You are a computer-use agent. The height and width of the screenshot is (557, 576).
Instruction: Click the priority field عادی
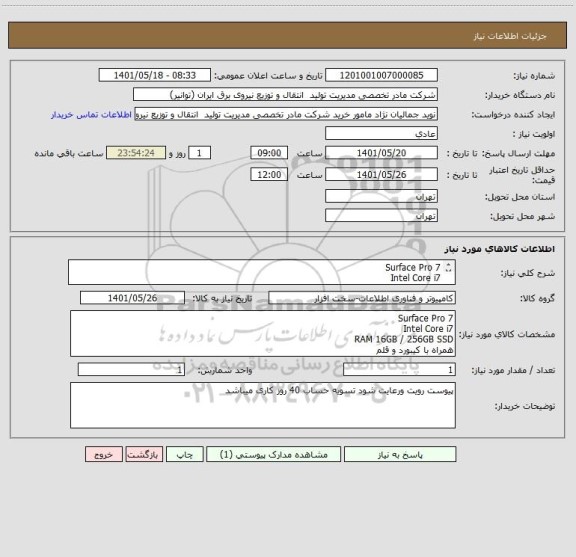click(381, 133)
